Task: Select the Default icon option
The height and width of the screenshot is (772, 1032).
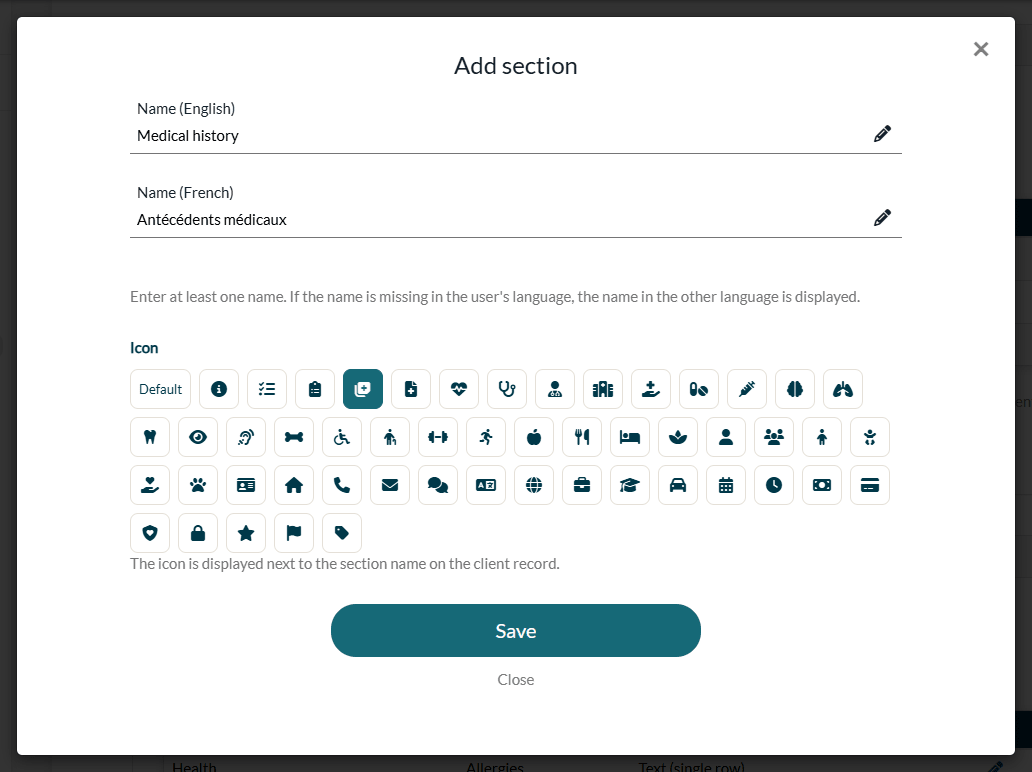Action: pyautogui.click(x=161, y=389)
